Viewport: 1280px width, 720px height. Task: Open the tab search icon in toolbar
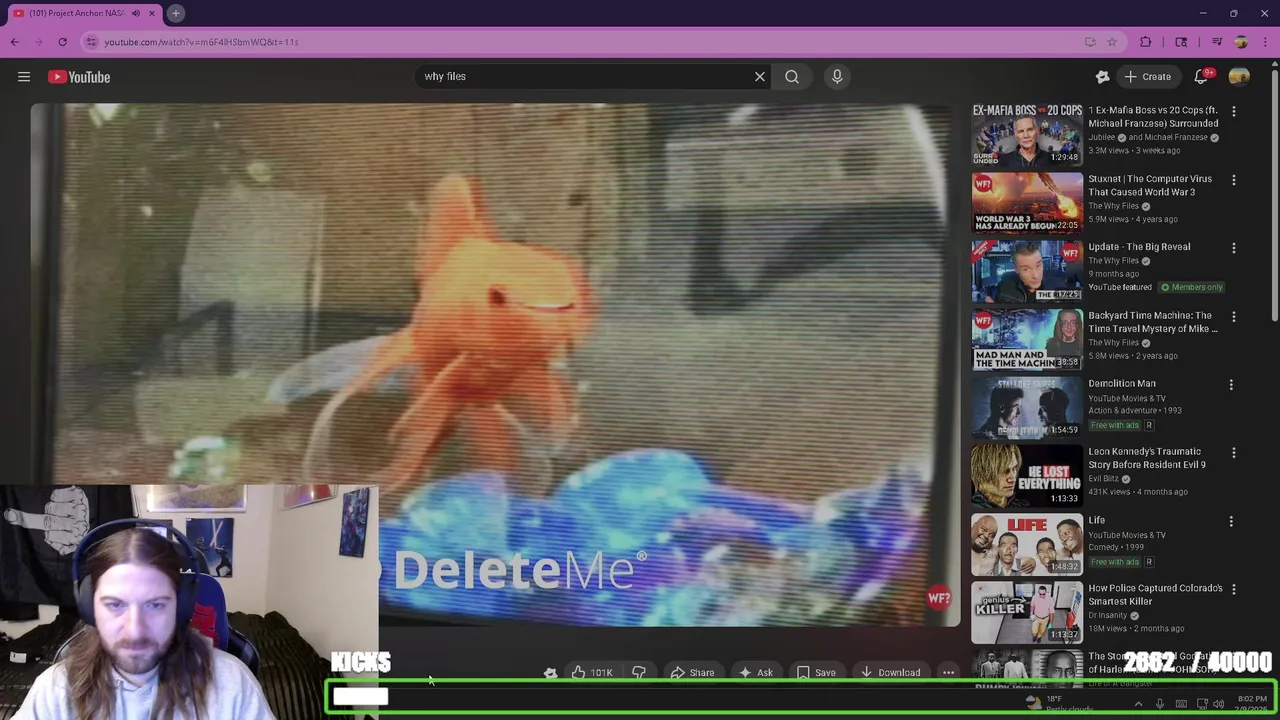(x=1181, y=42)
